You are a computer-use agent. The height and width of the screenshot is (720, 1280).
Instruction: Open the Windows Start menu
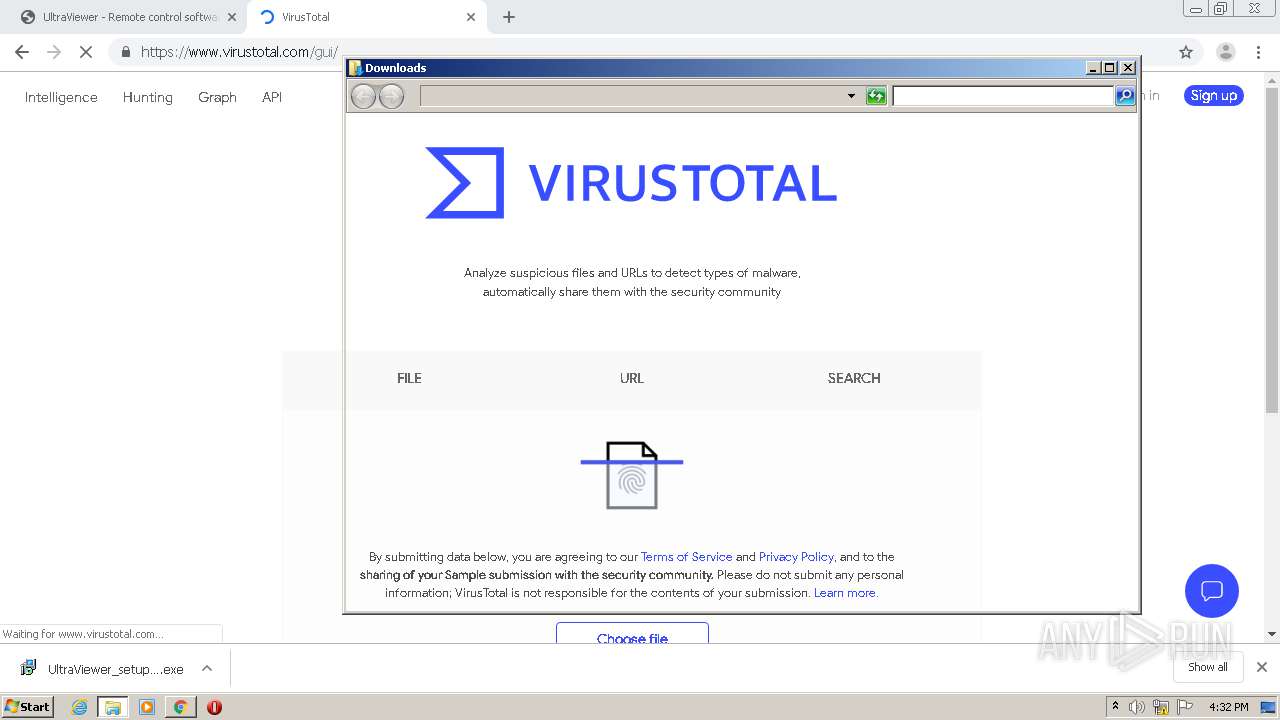coord(28,706)
